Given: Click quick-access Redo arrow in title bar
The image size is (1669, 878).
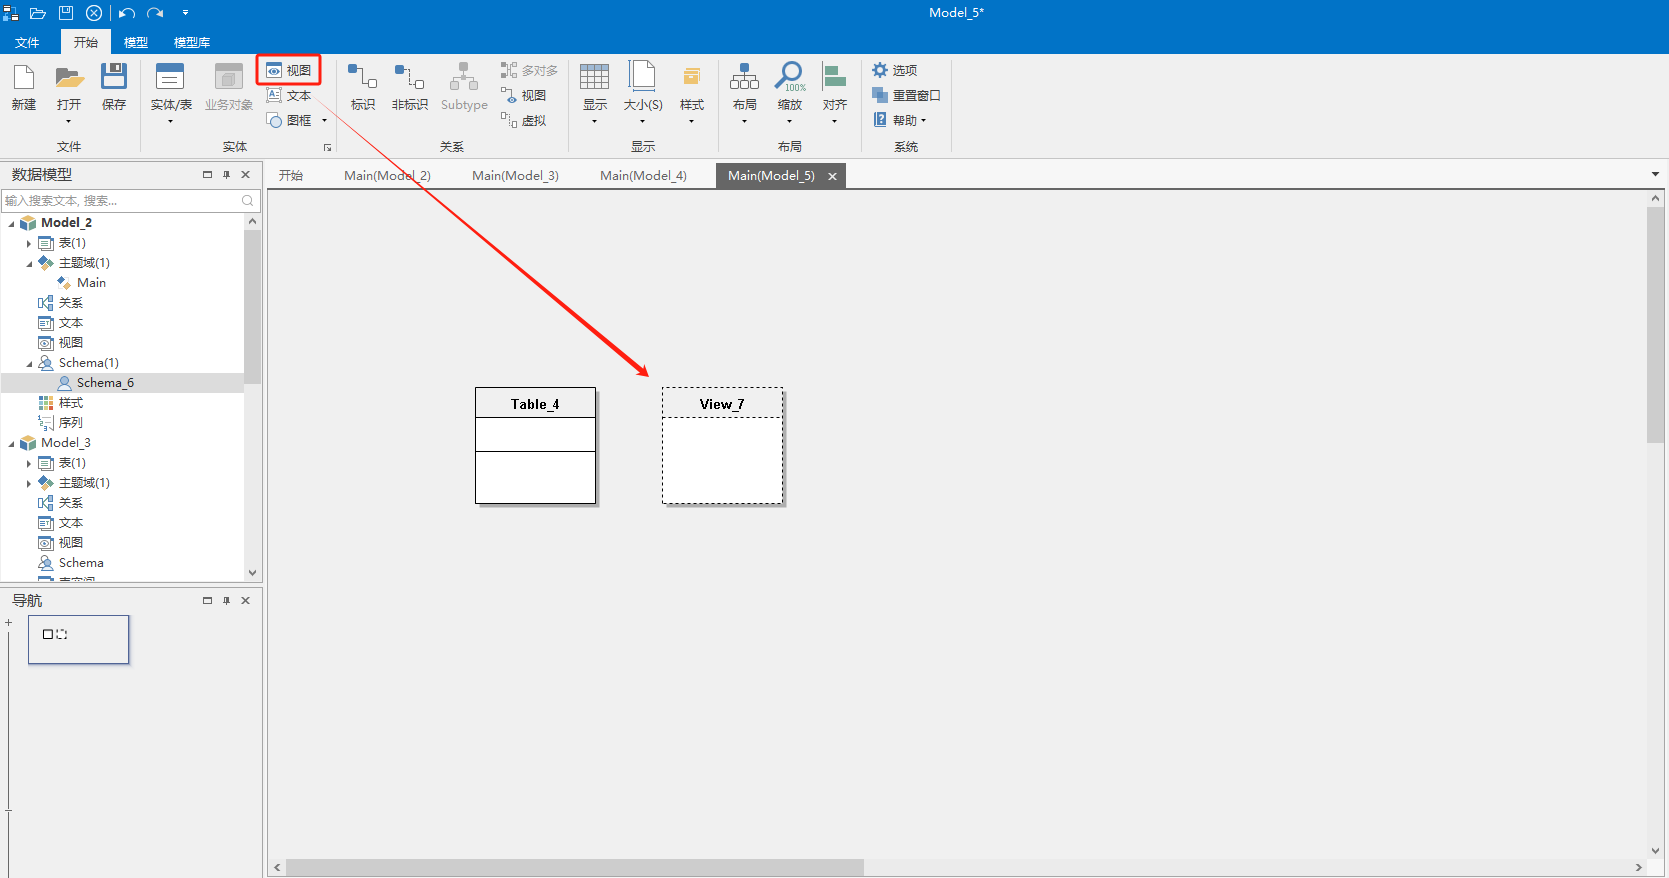Looking at the screenshot, I should point(155,13).
